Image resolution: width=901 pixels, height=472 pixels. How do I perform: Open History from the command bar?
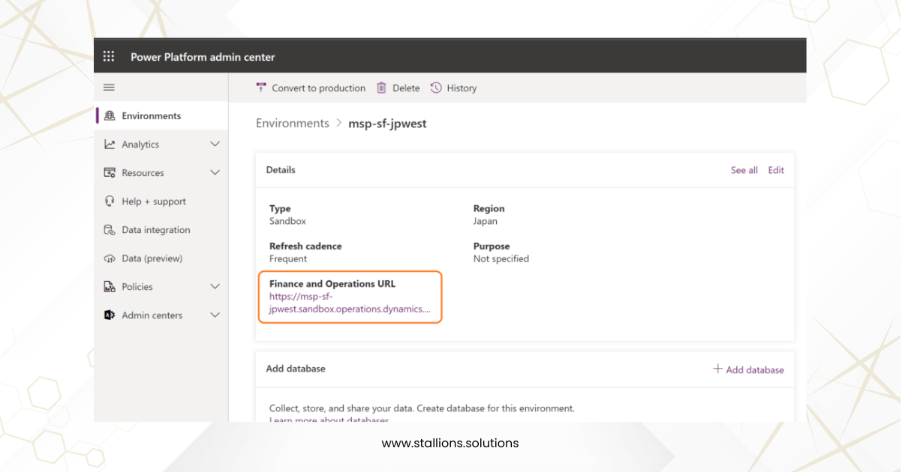(x=454, y=88)
